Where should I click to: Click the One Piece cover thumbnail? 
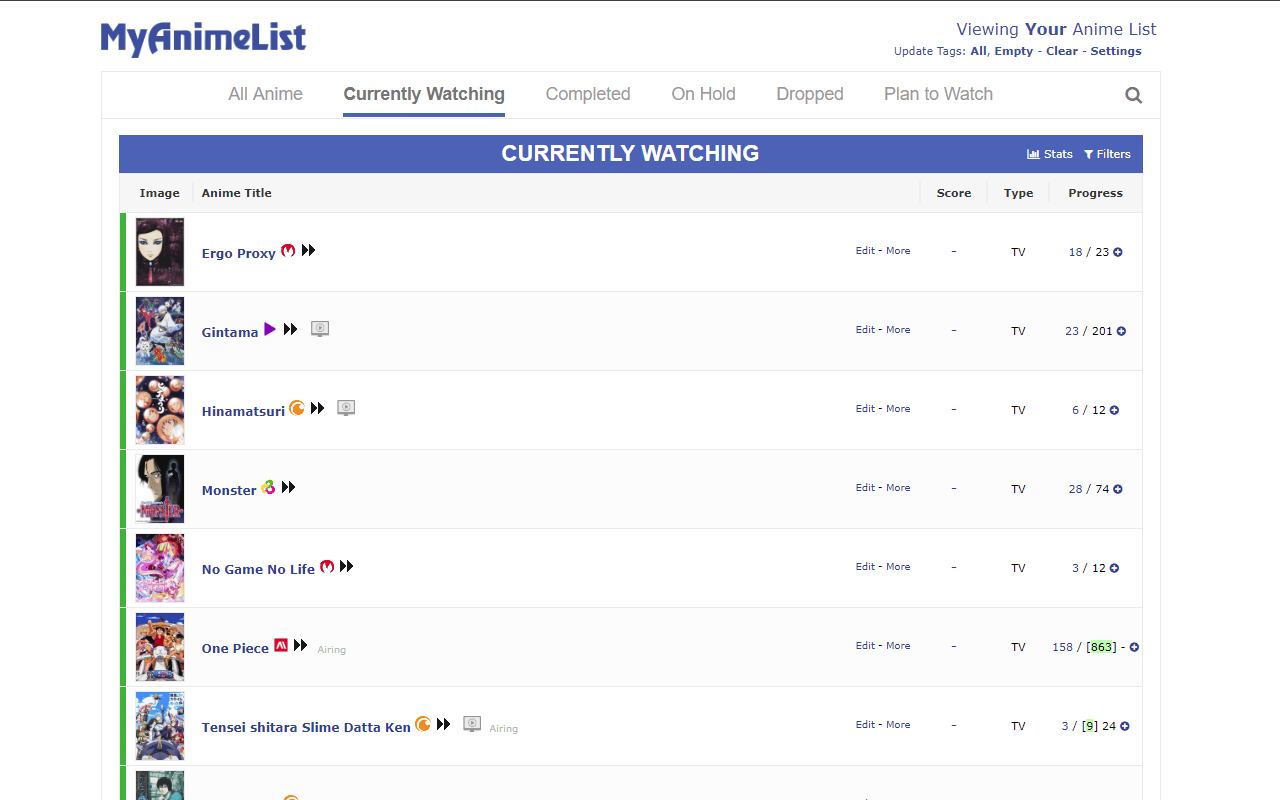pyautogui.click(x=160, y=647)
